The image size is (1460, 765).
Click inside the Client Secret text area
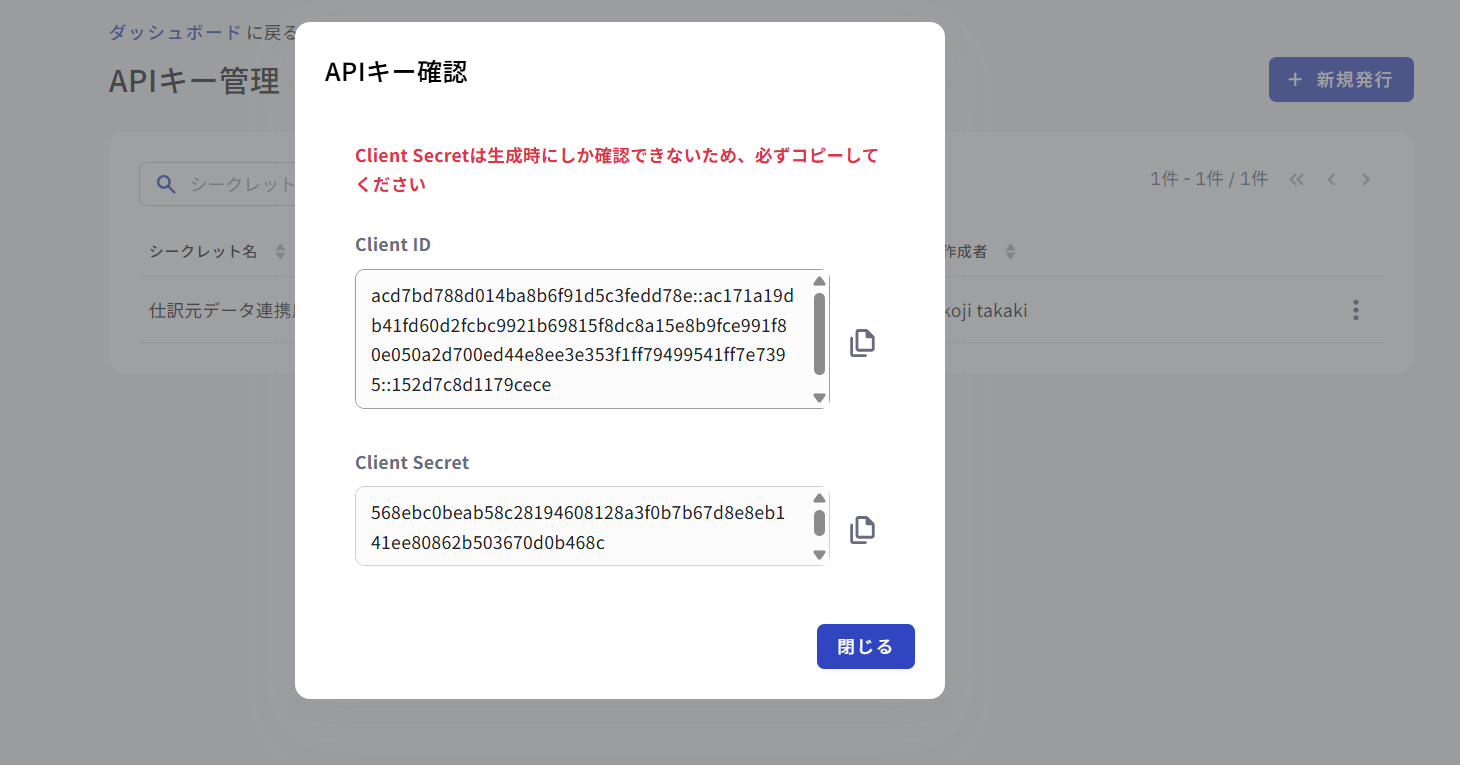click(x=582, y=528)
